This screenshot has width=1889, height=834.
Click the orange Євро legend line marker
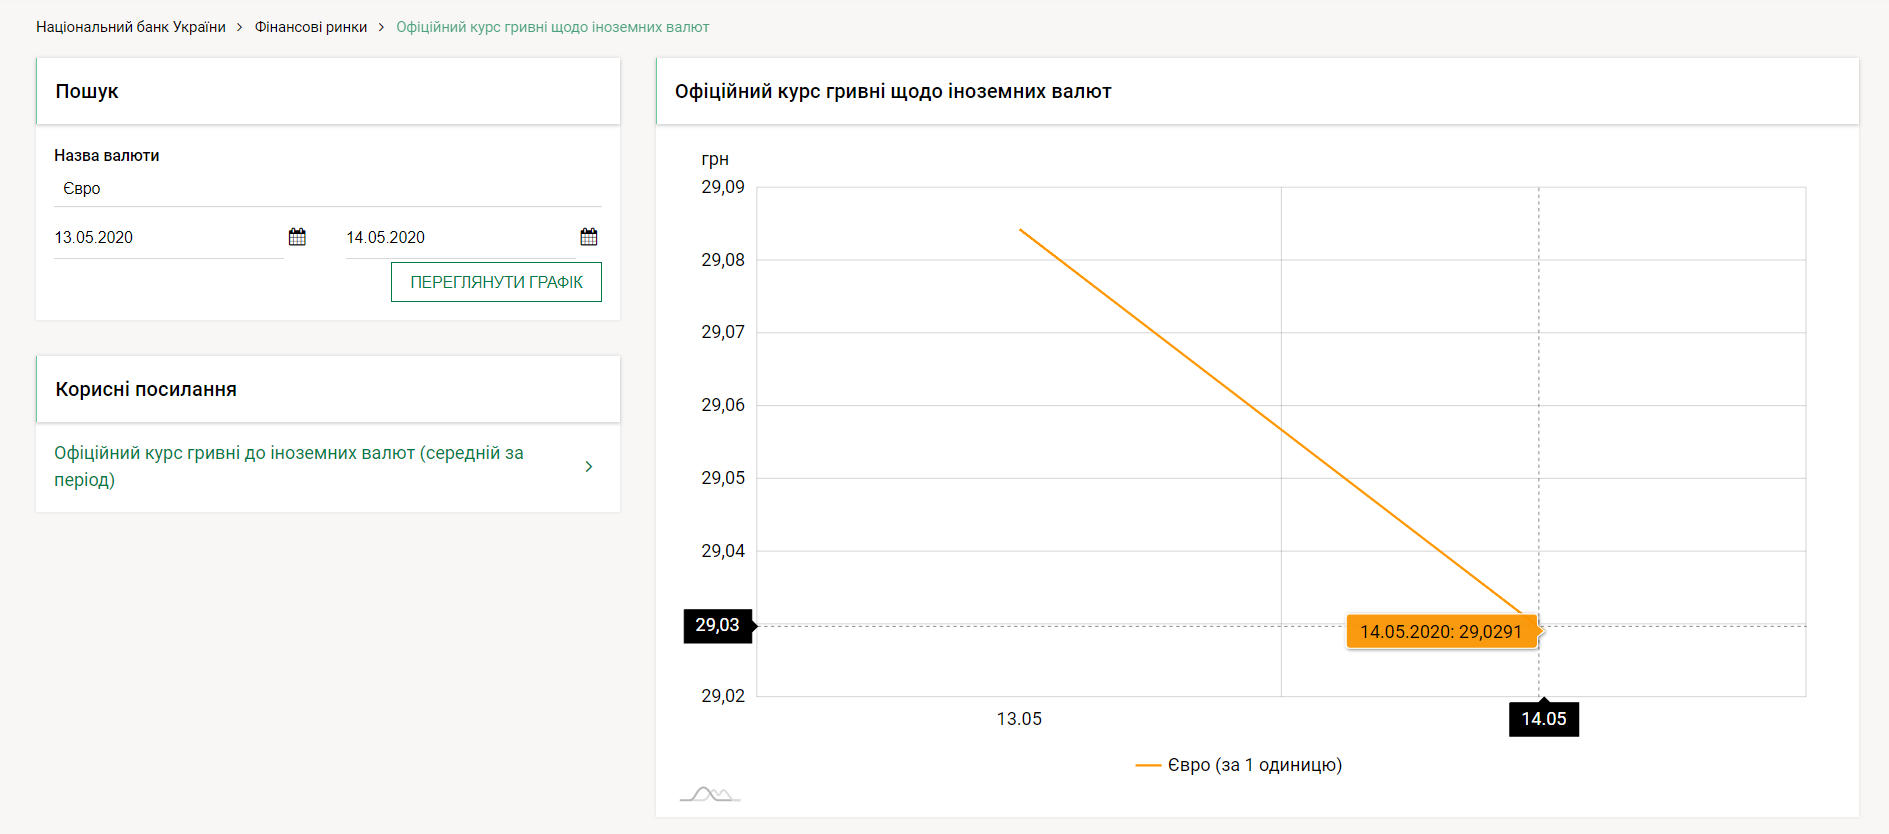1147,765
